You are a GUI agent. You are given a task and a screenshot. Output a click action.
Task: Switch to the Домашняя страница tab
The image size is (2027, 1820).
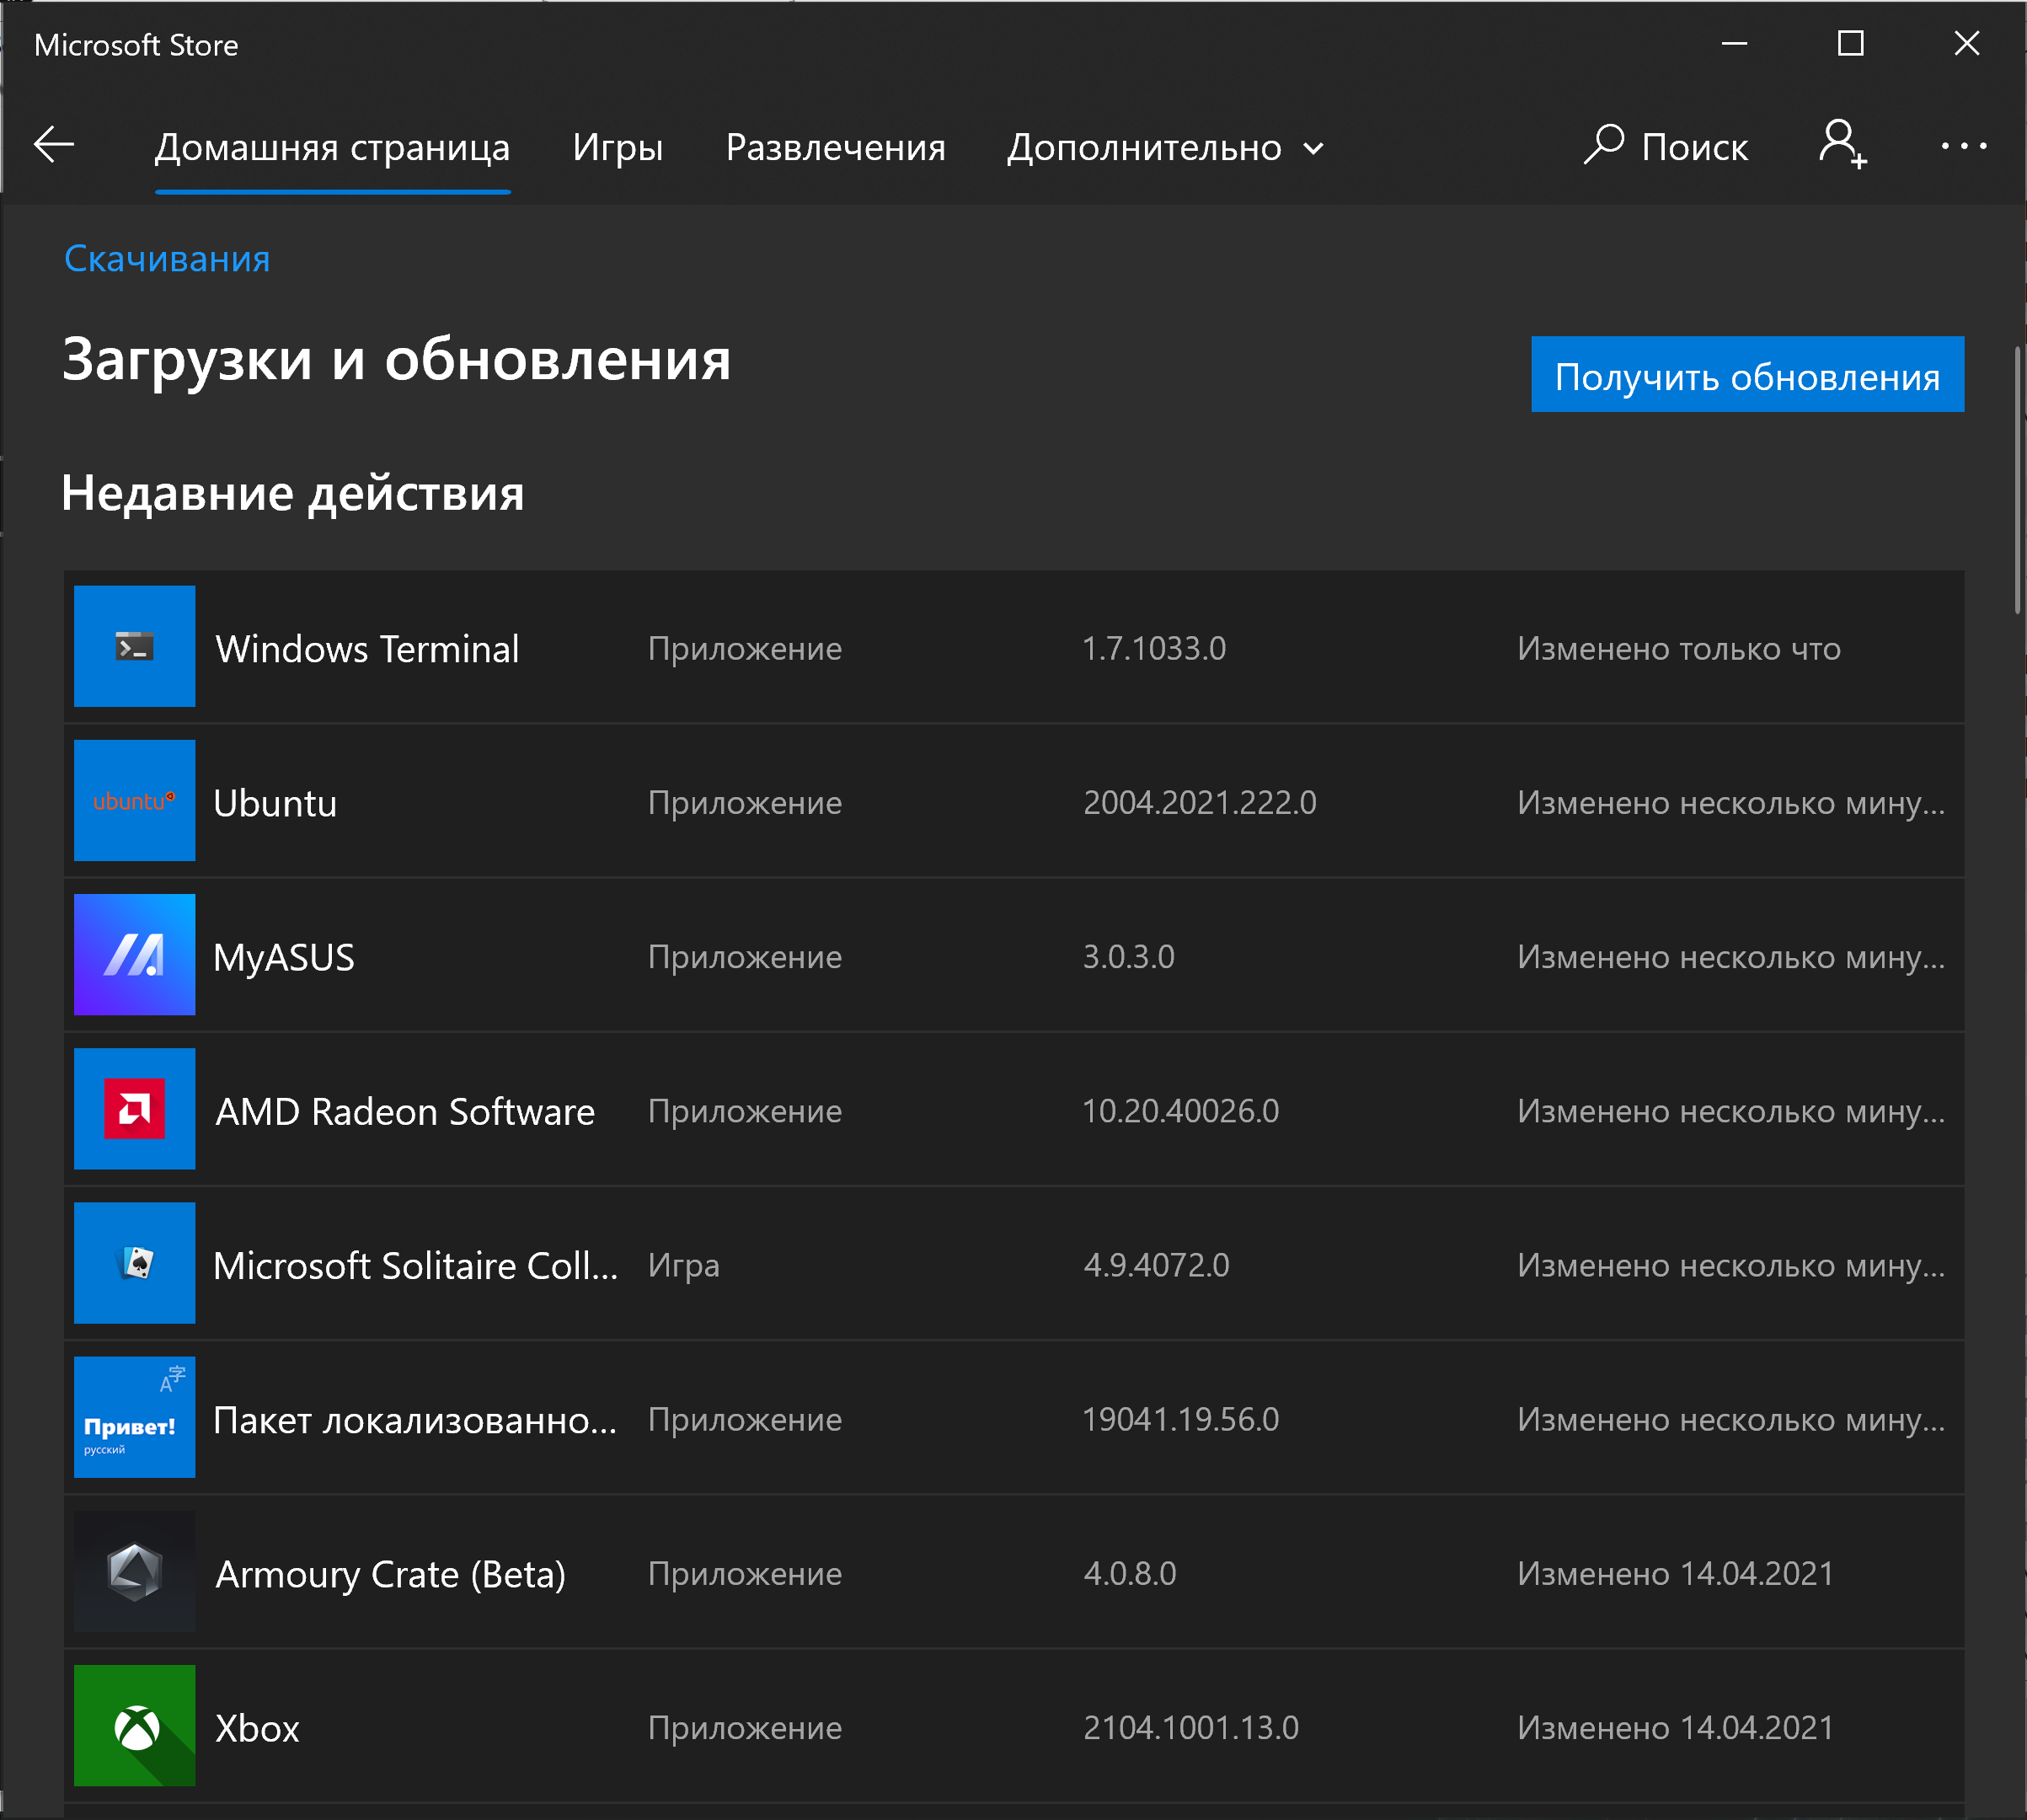click(x=332, y=148)
